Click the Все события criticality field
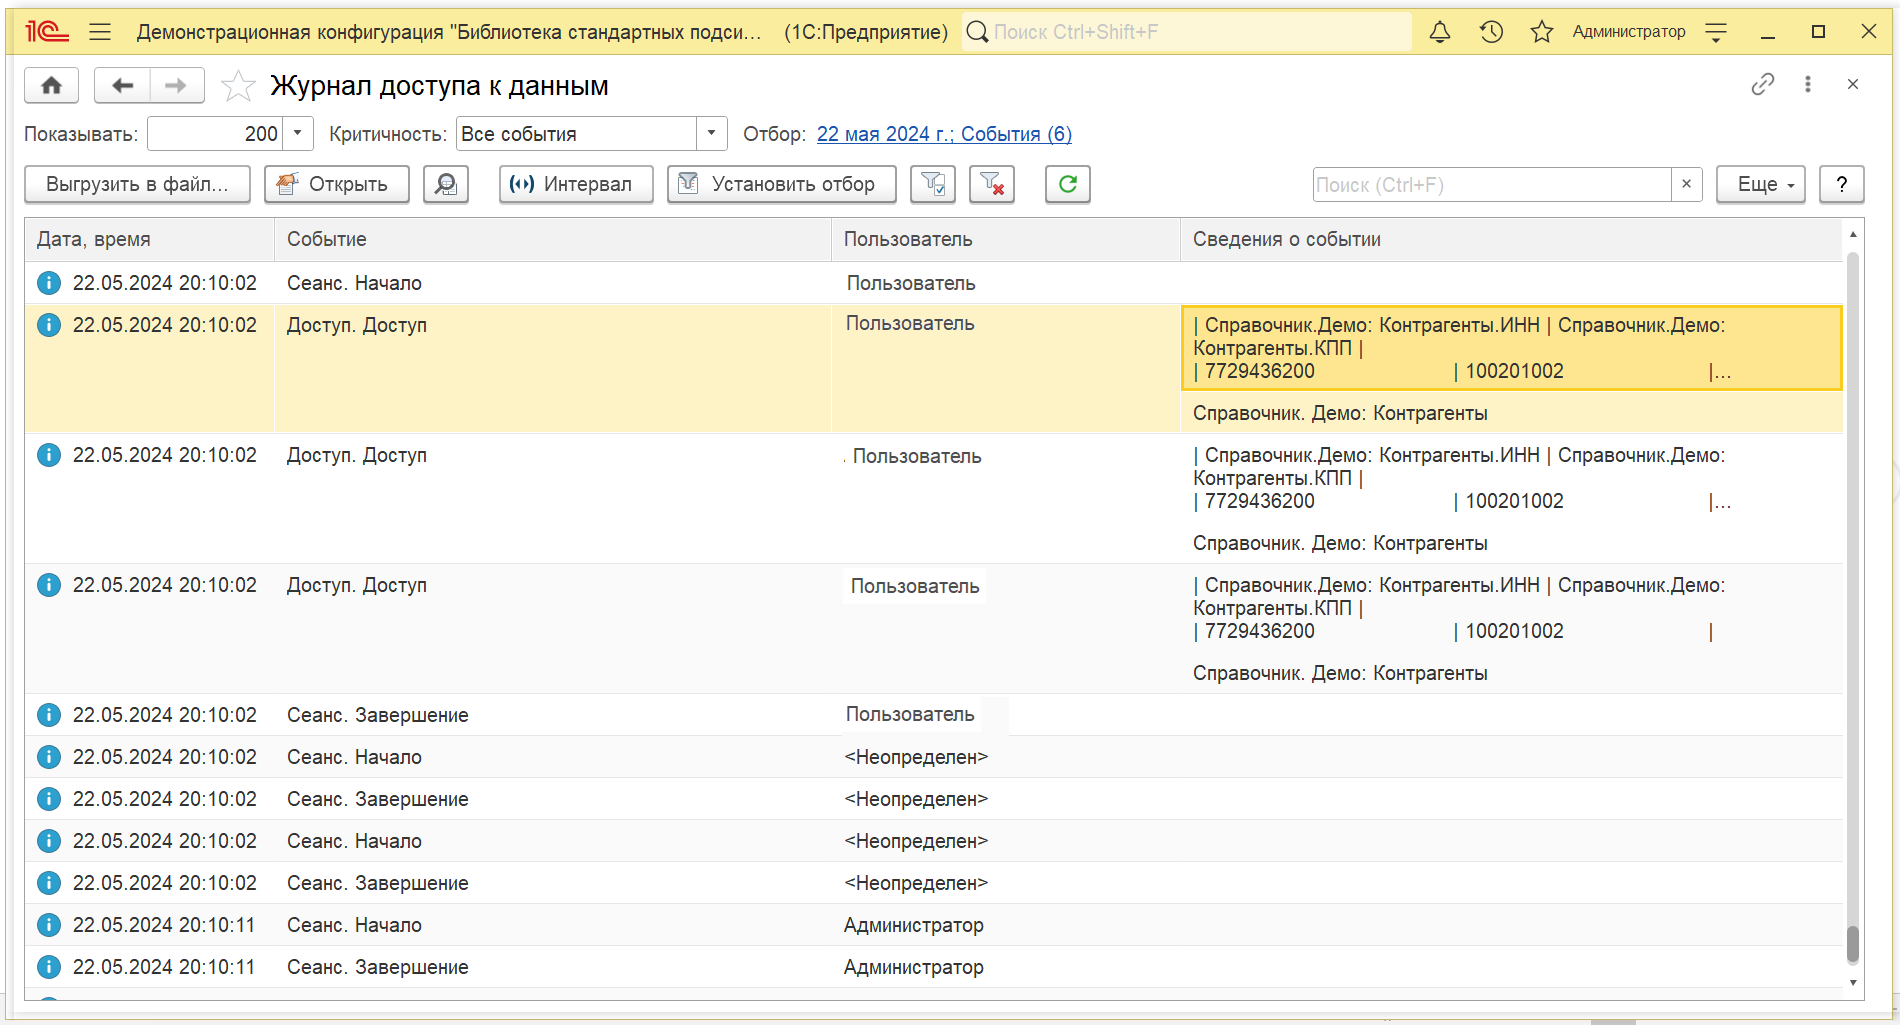Screen dimensions: 1900x1025 tap(576, 133)
